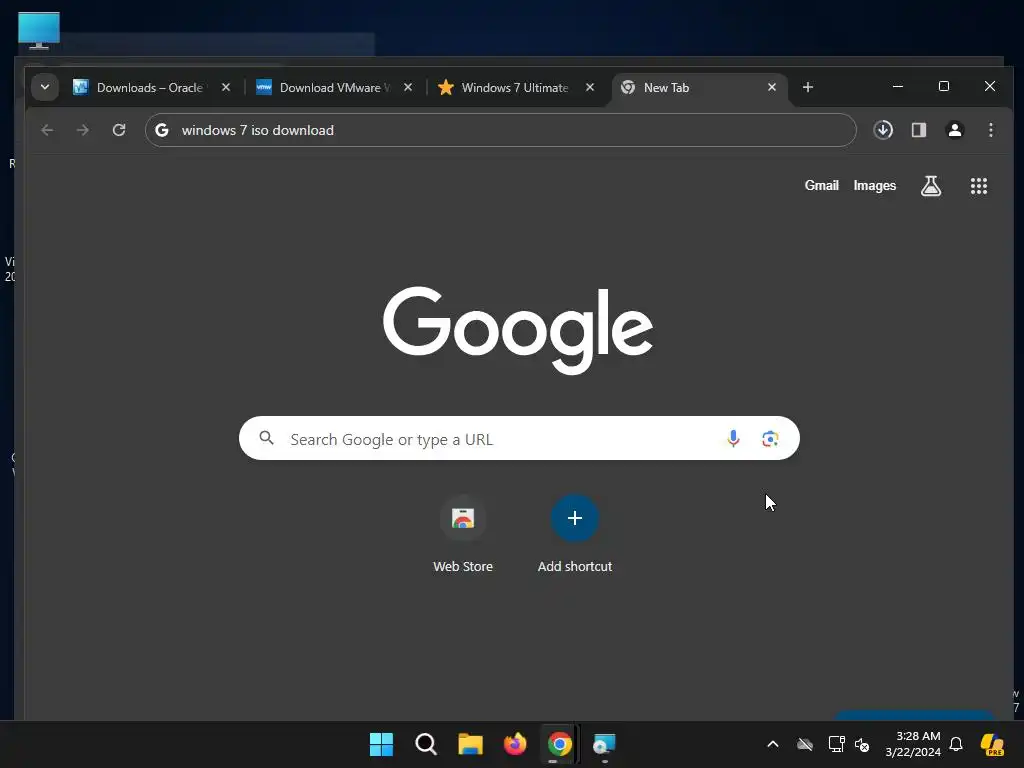Open the Copilot preview icon
Viewport: 1024px width, 768px height.
992,744
